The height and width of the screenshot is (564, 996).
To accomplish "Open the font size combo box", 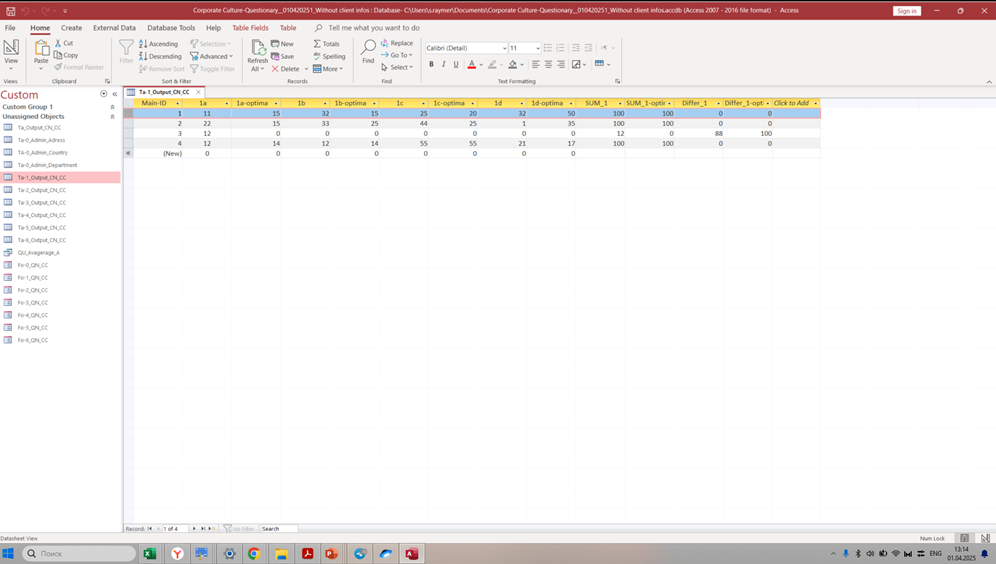I will 525,48.
